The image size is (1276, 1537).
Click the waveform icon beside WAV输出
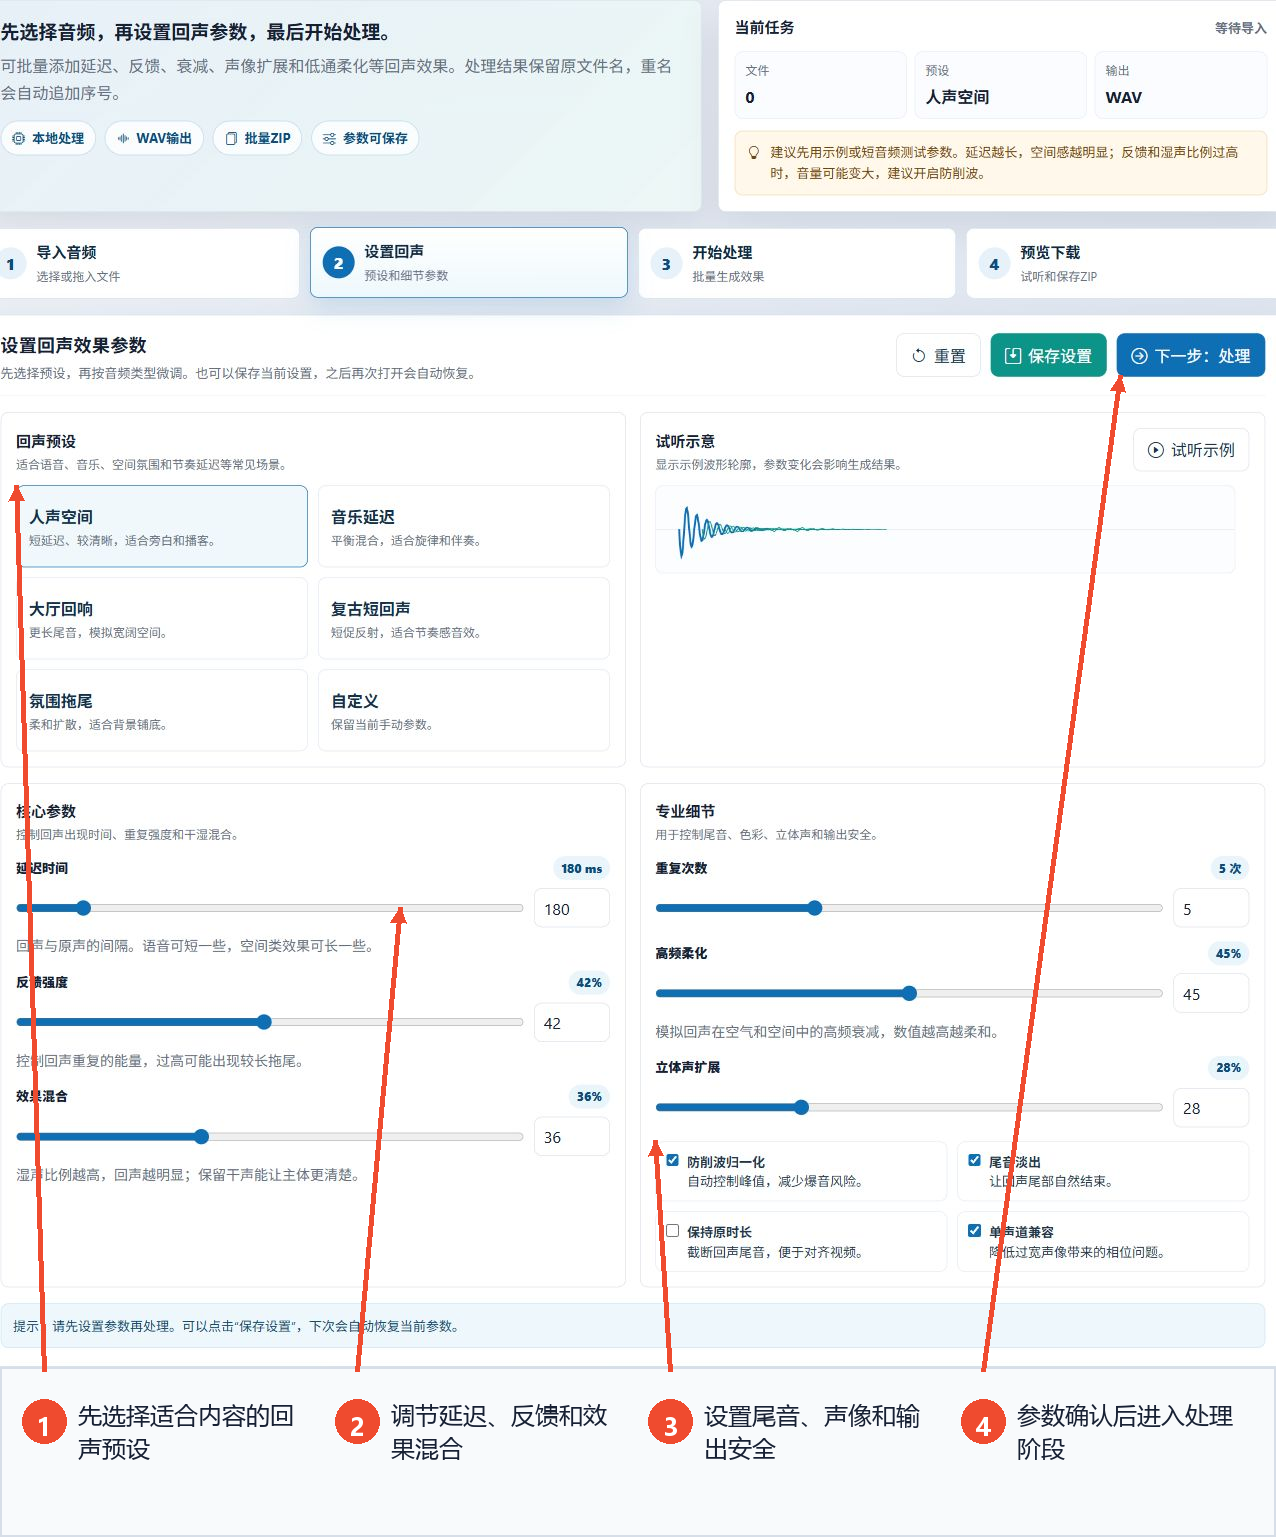pyautogui.click(x=123, y=138)
